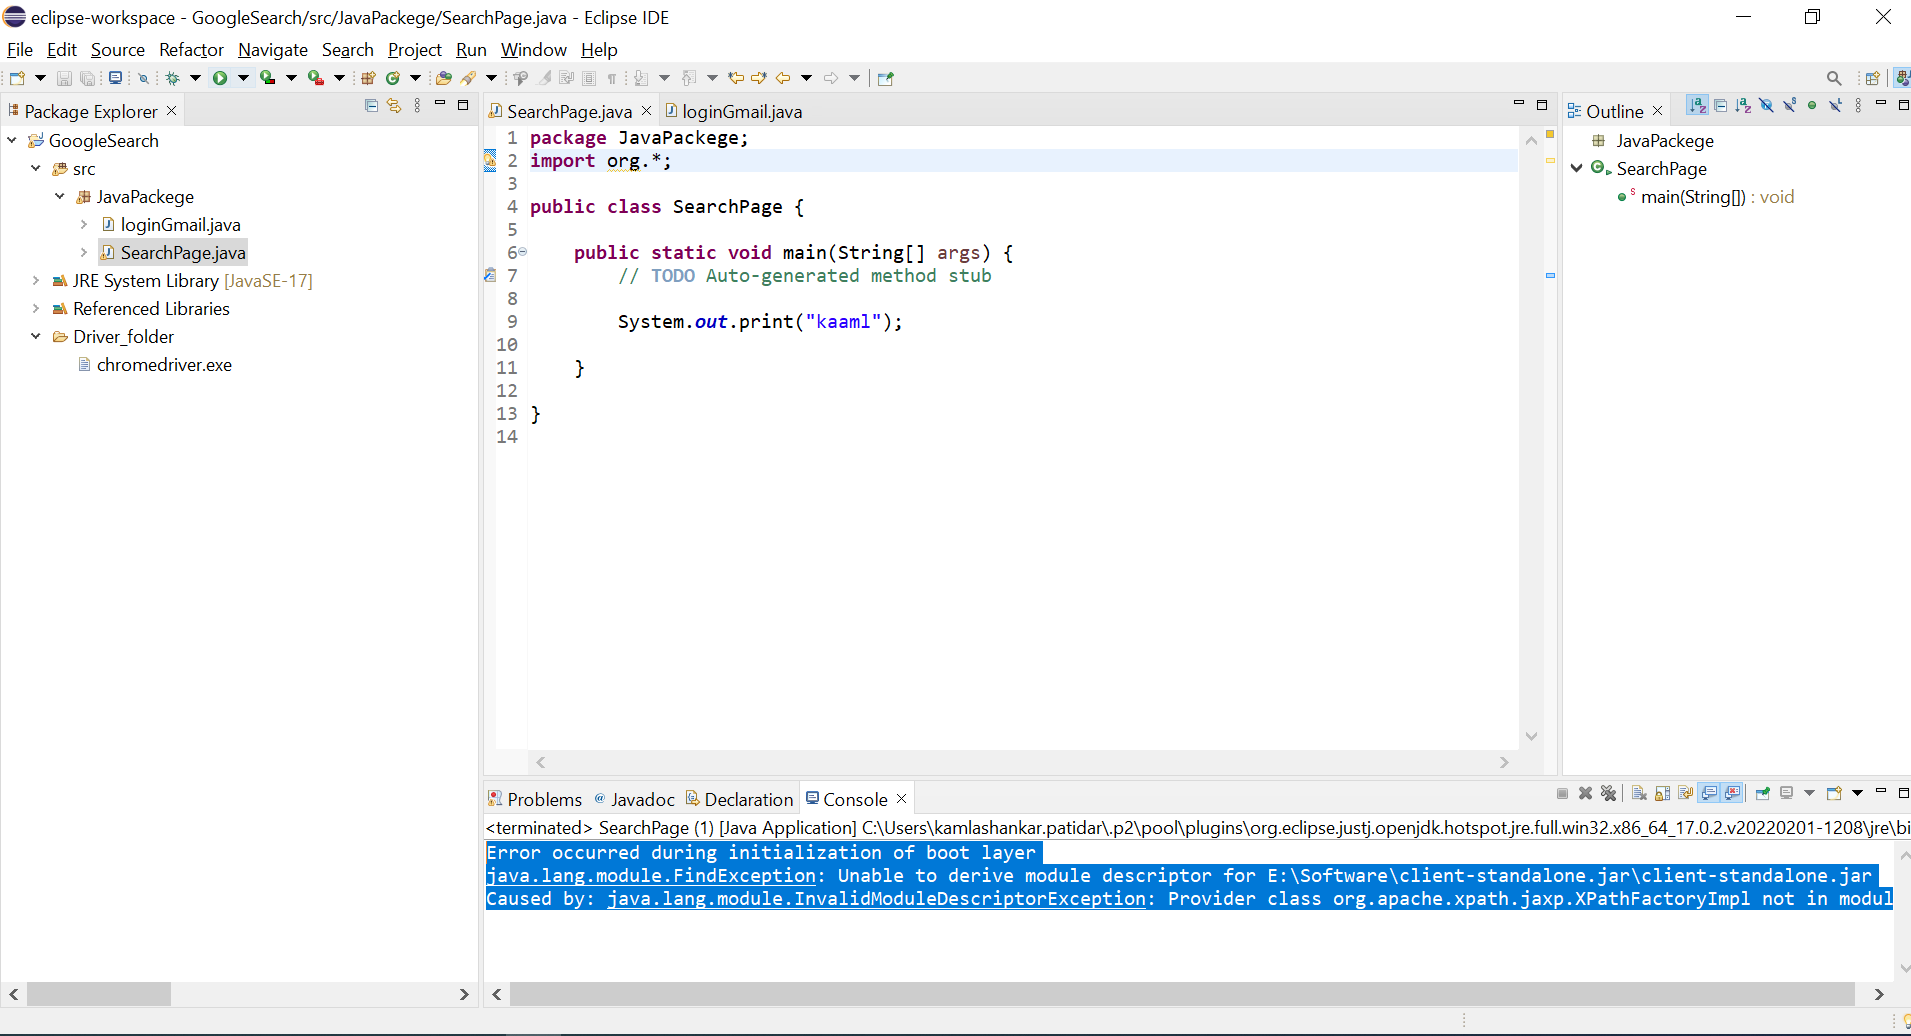Collapse the GoogleSearch project node
The width and height of the screenshot is (1911, 1036).
pyautogui.click(x=12, y=141)
